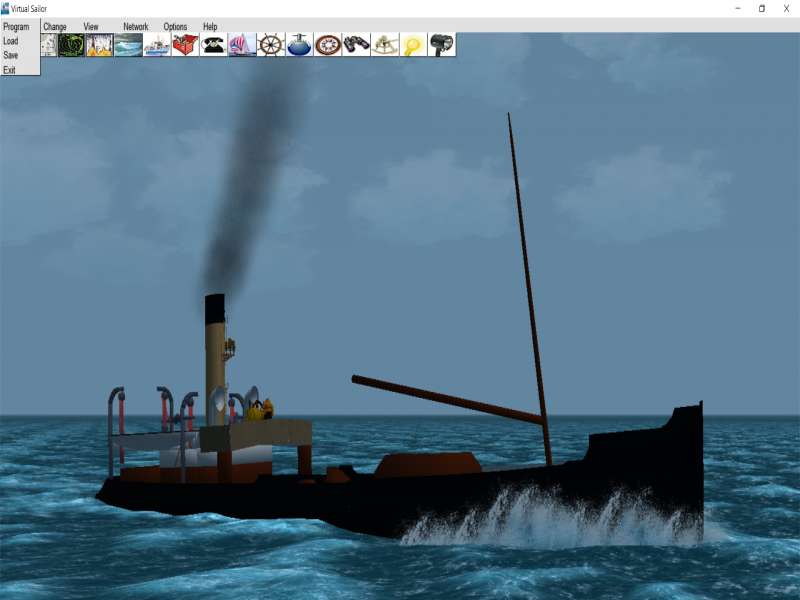Open the View menu
Screen dimensions: 800x600
91,27
